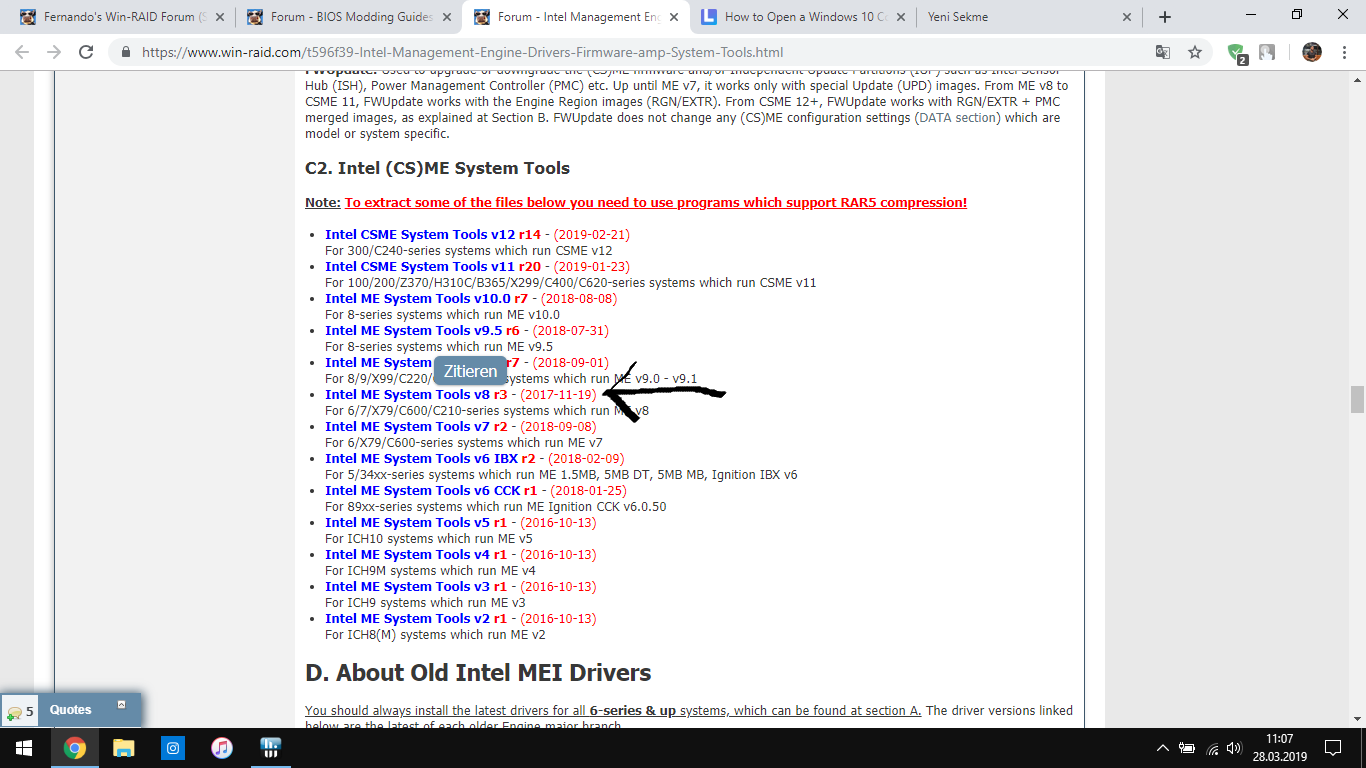This screenshot has height=768, width=1366.
Task: Open the Windows Action Center notifications
Action: pyautogui.click(x=1333, y=748)
